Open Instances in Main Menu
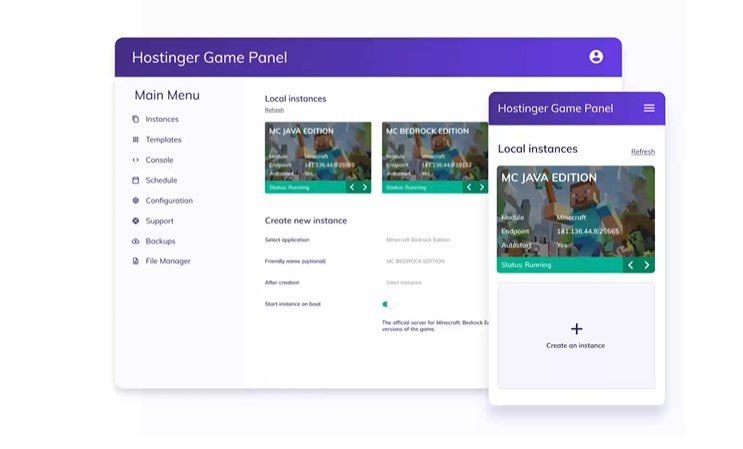The height and width of the screenshot is (449, 743). click(x=162, y=119)
